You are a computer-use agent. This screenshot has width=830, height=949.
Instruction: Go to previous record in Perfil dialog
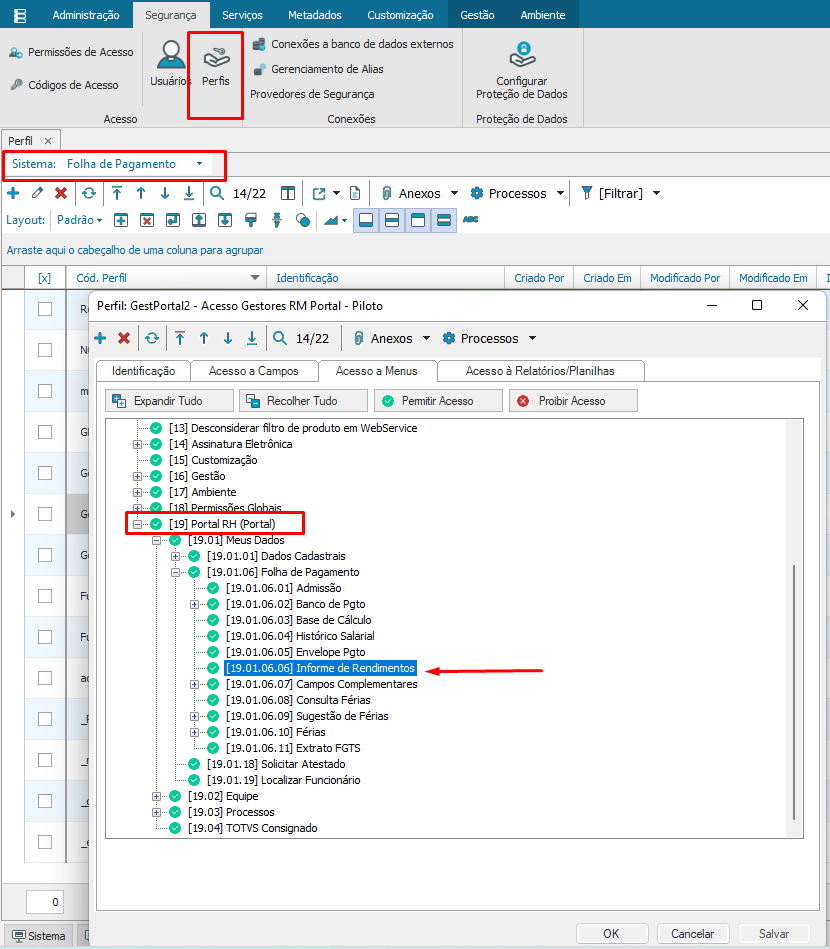(x=204, y=338)
